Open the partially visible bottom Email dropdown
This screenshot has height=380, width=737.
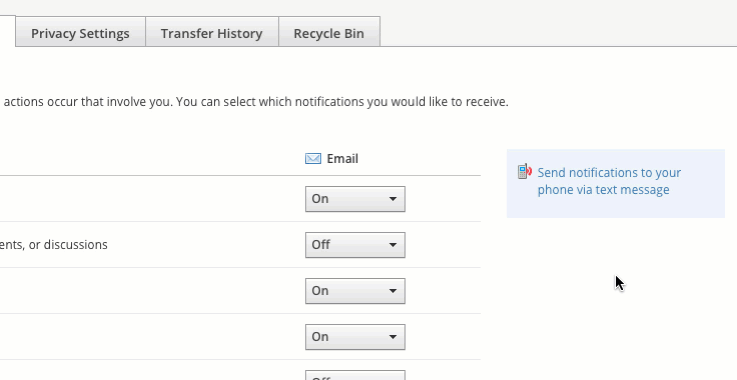(355, 375)
